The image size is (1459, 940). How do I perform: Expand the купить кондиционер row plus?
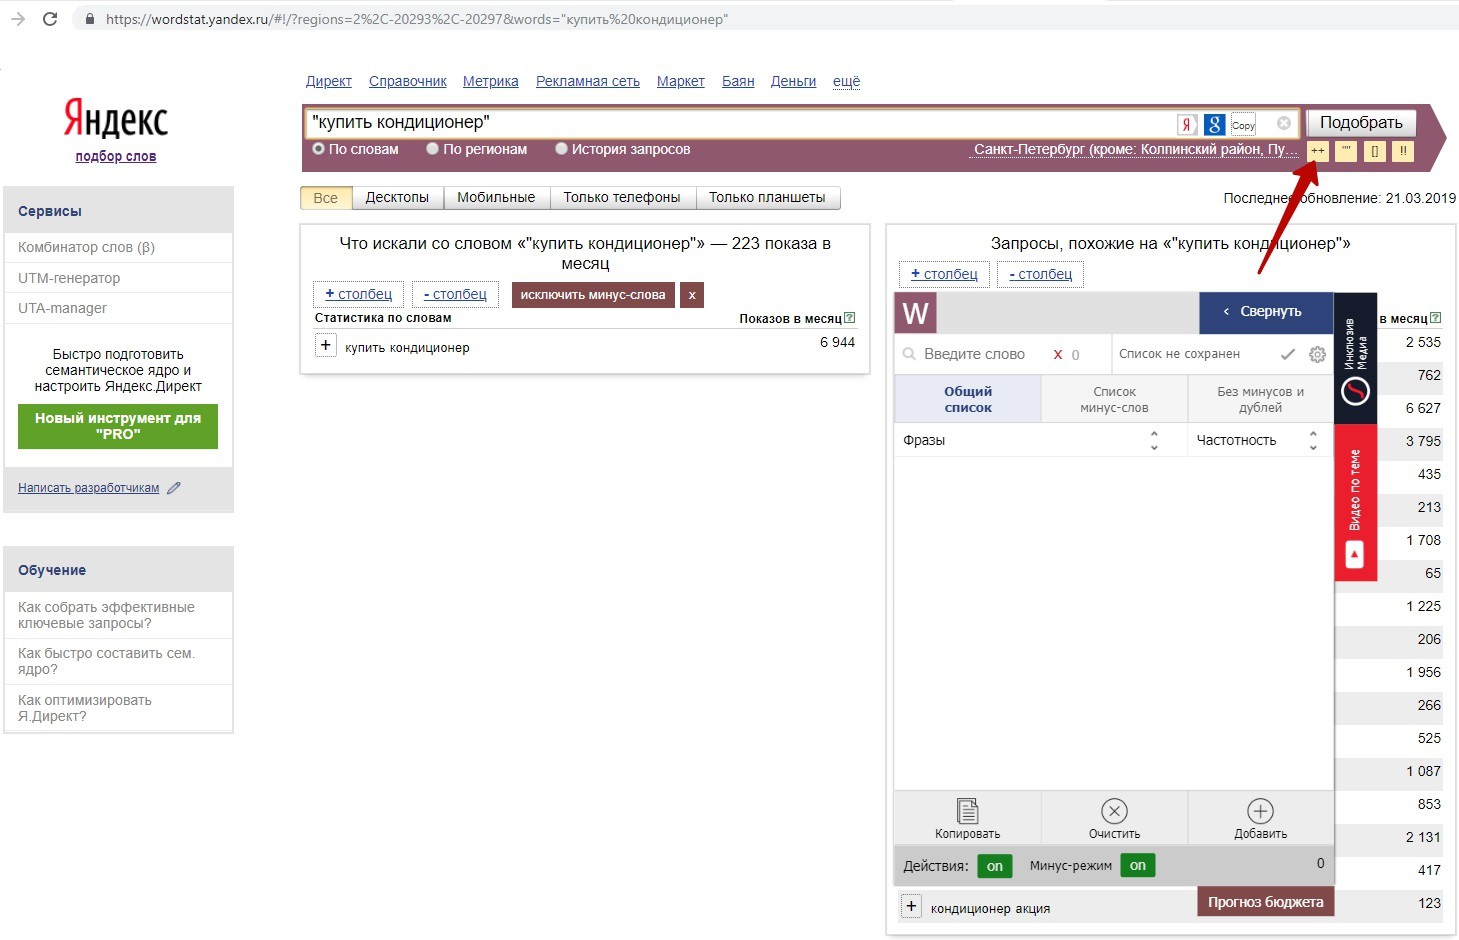point(325,345)
